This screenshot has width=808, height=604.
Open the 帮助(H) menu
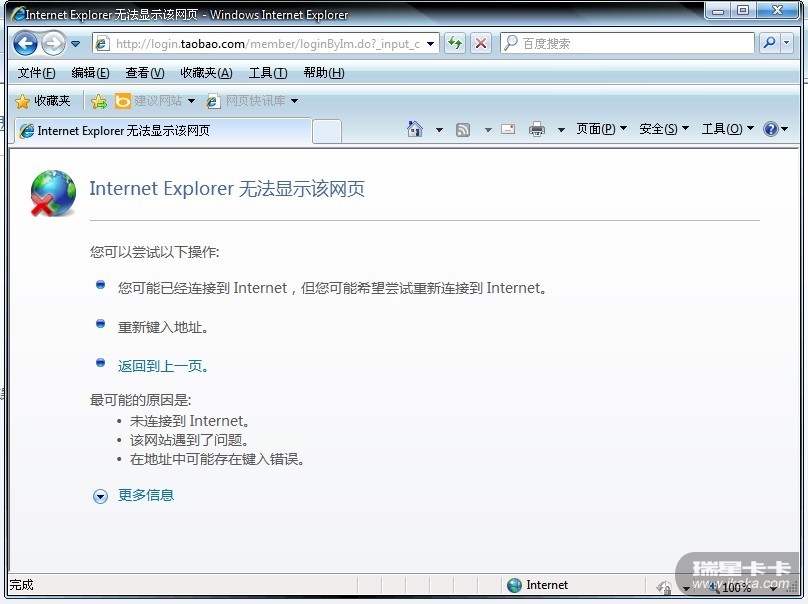pyautogui.click(x=324, y=73)
